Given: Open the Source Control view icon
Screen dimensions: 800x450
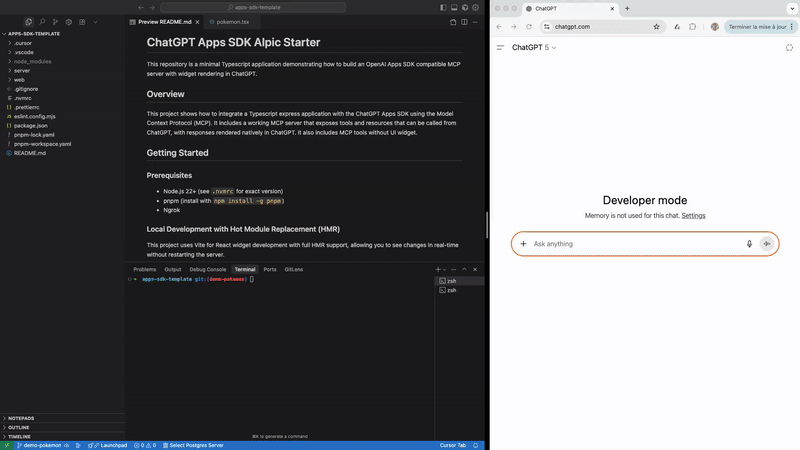Looking at the screenshot, I should 55,21.
